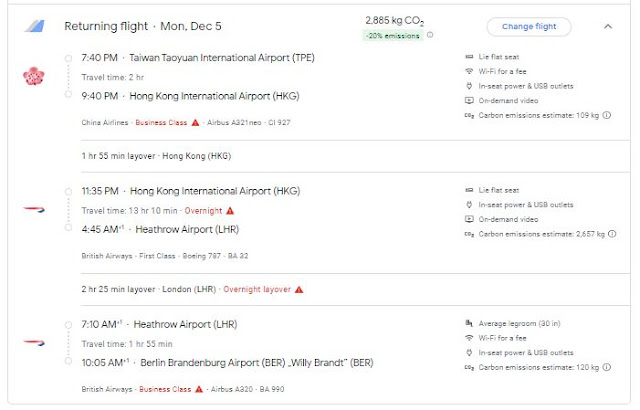Click the airline icon beside Returning flight header
640x410 pixels.
pos(33,26)
